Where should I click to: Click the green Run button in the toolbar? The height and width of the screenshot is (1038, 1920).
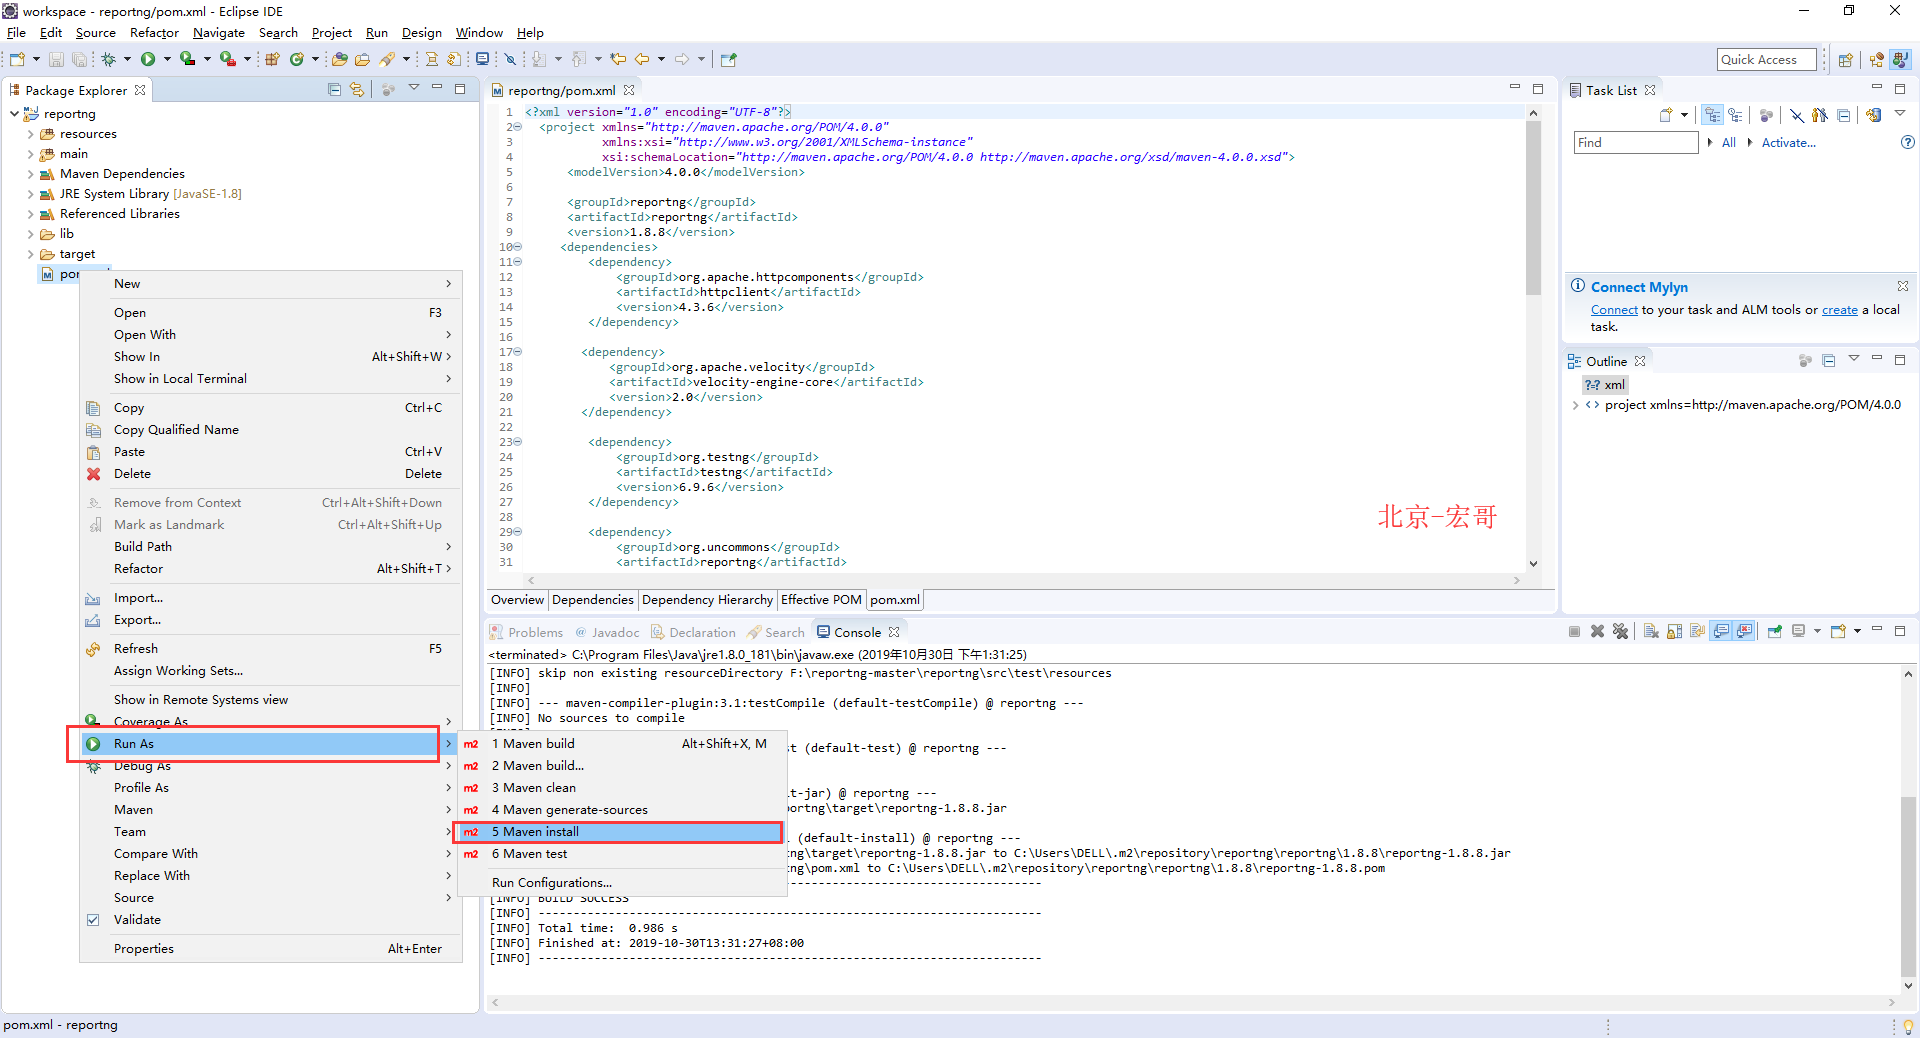[x=148, y=59]
